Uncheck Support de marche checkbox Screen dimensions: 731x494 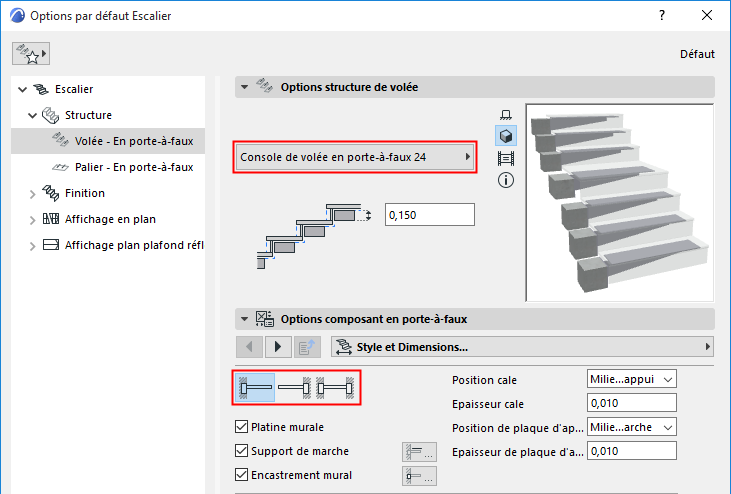[241, 452]
